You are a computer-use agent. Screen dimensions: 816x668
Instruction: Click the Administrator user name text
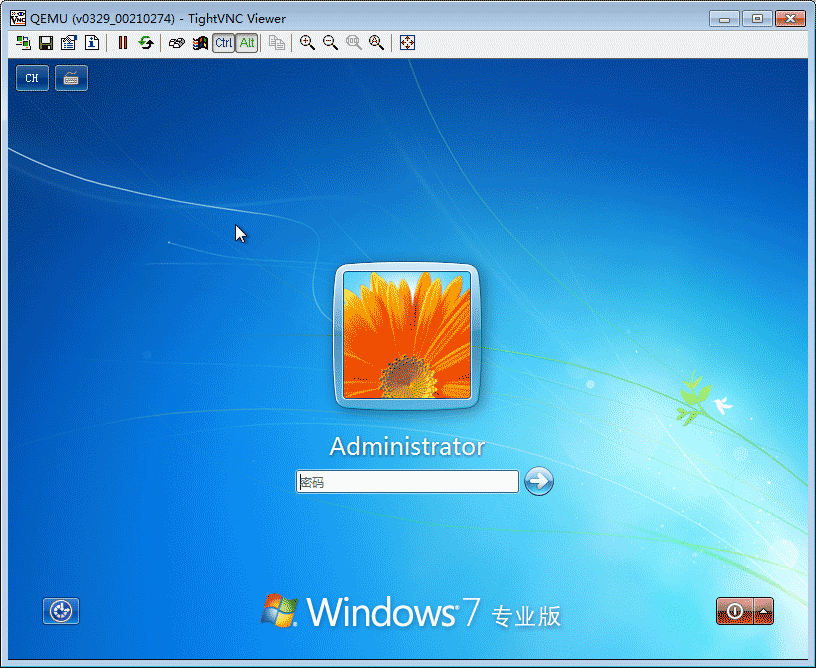pos(407,446)
